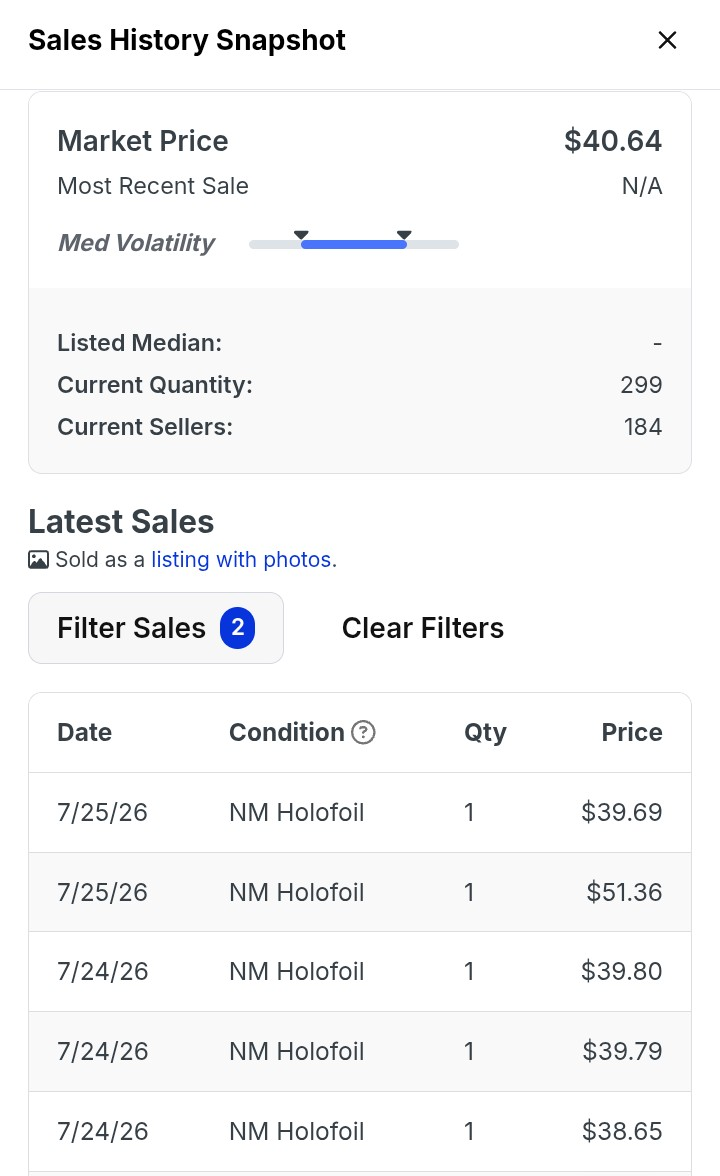Click the Qty column header
720x1176 pixels.
click(485, 732)
